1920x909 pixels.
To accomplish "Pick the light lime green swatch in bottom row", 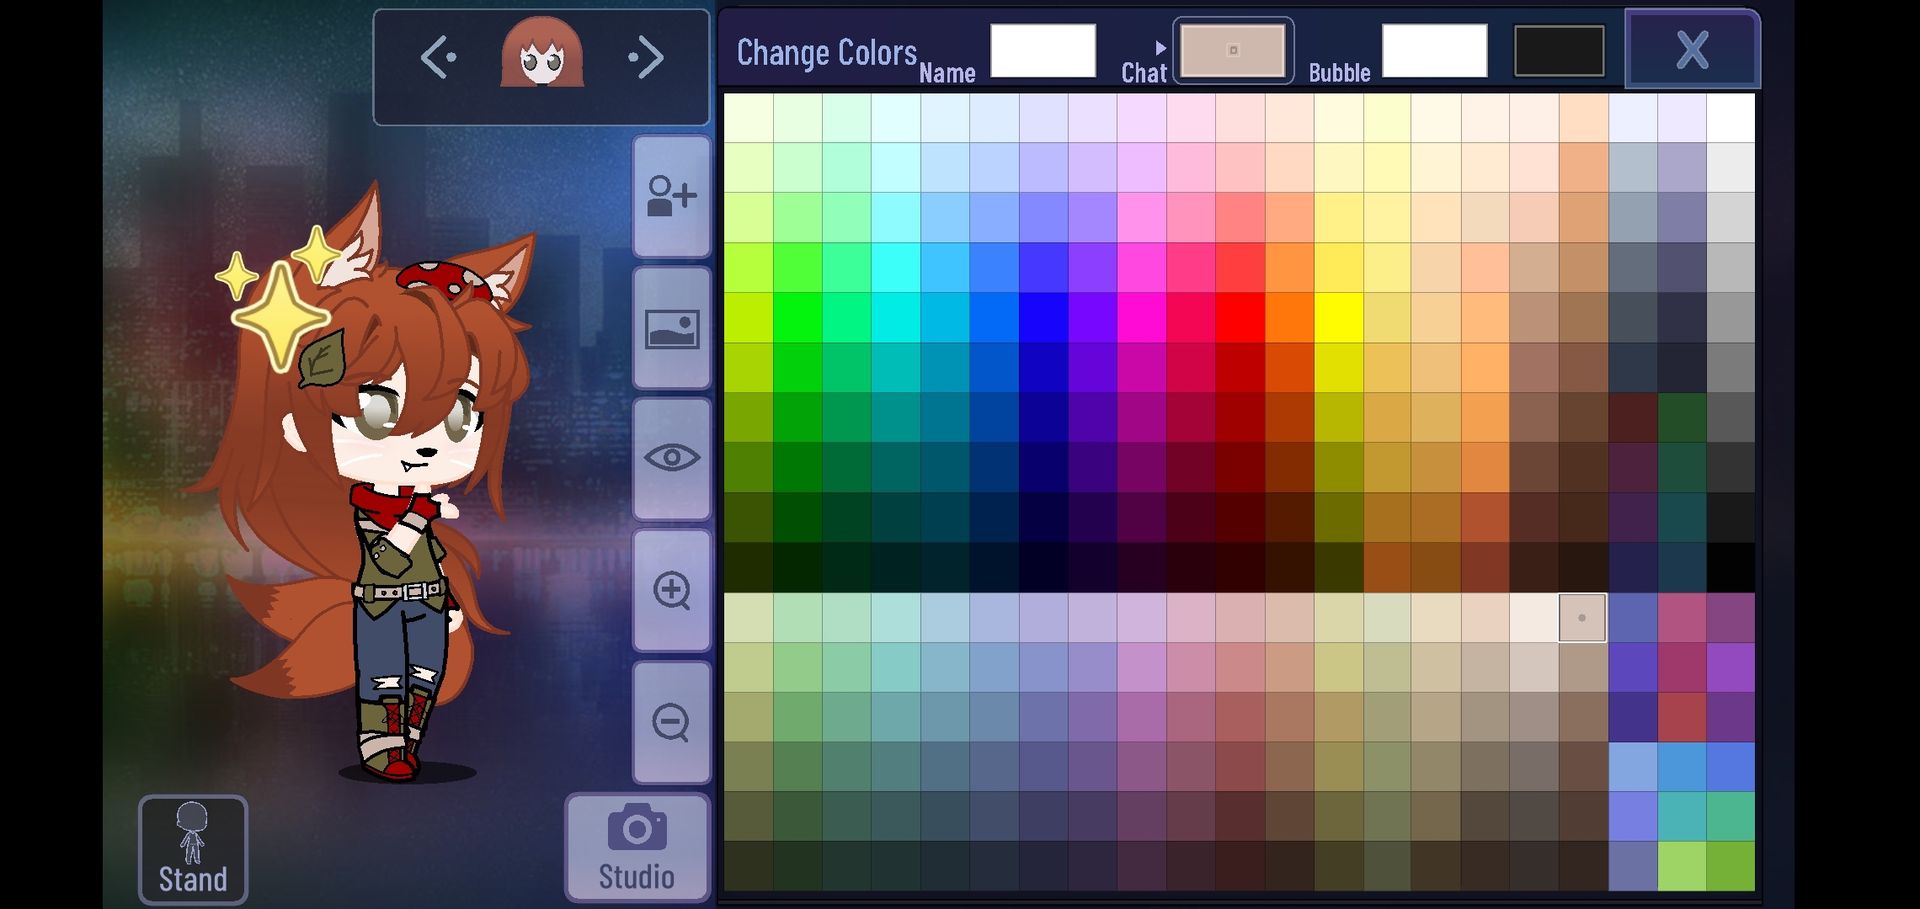I will pyautogui.click(x=1682, y=866).
